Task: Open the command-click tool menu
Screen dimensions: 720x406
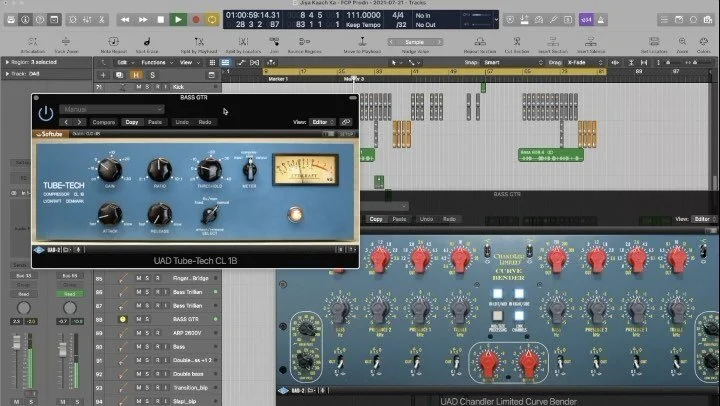Action: pyautogui.click(x=414, y=62)
